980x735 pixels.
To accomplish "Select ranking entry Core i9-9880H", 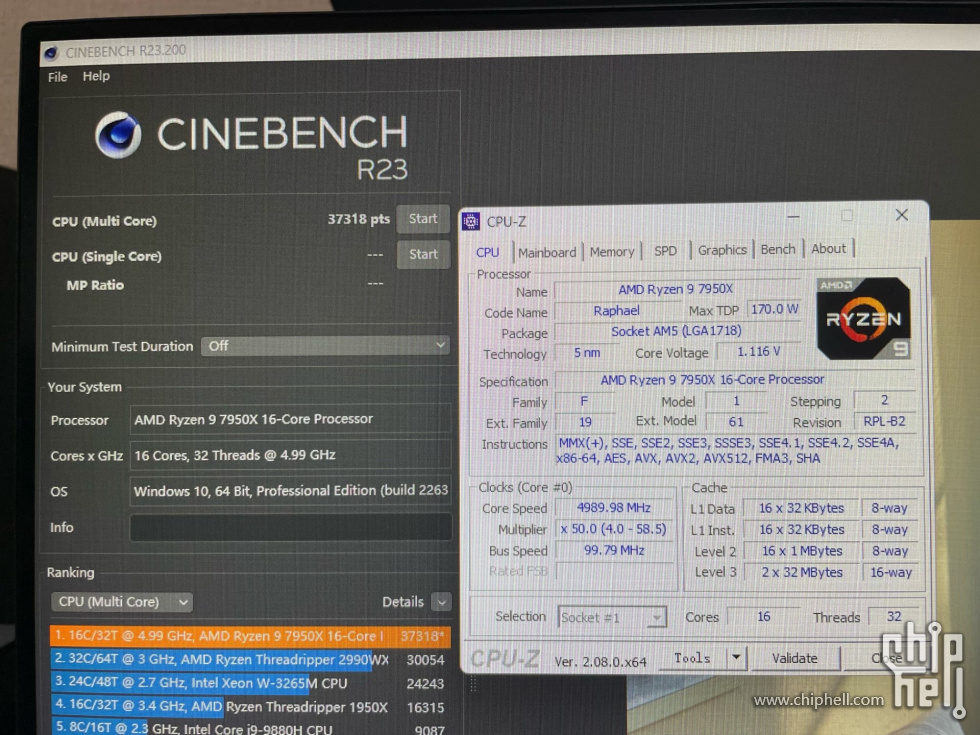I will (250, 728).
